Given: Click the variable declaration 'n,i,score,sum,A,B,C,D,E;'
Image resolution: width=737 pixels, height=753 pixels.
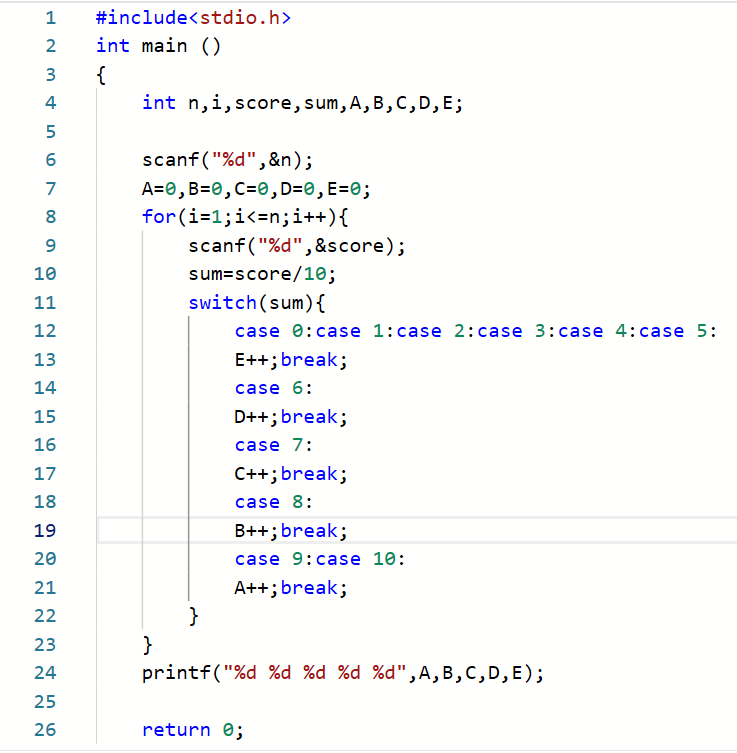Looking at the screenshot, I should click(x=326, y=103).
